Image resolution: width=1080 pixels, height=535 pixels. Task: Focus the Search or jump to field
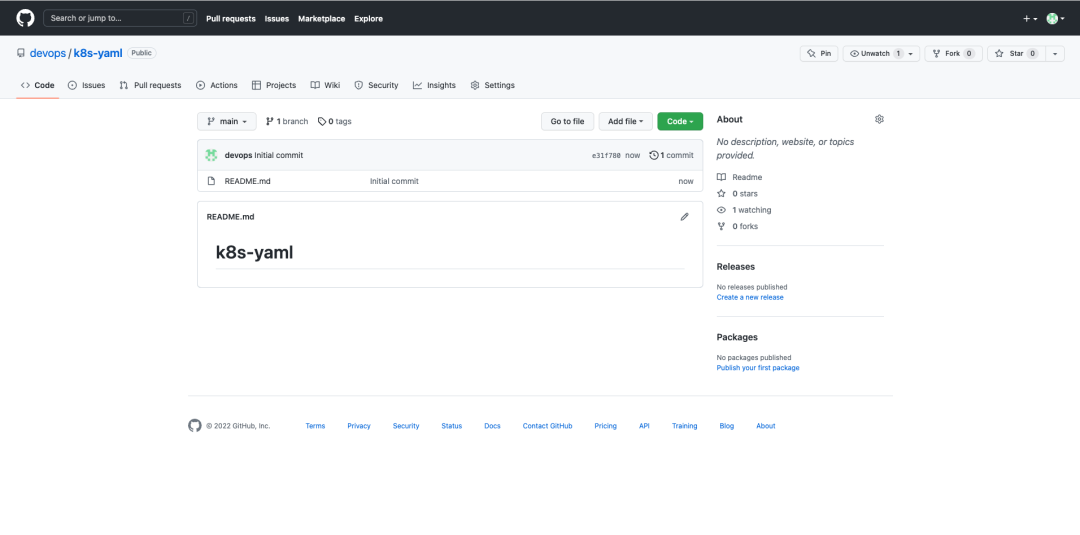point(120,18)
